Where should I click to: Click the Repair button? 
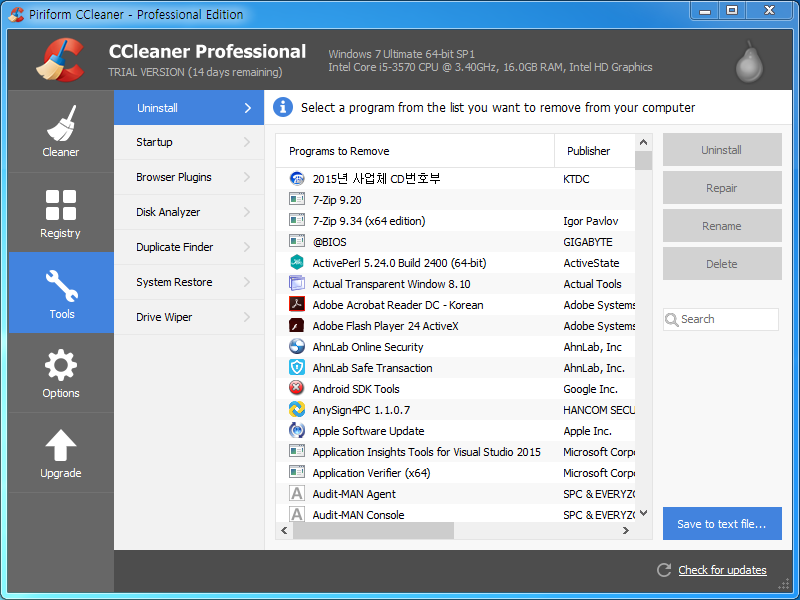(722, 188)
